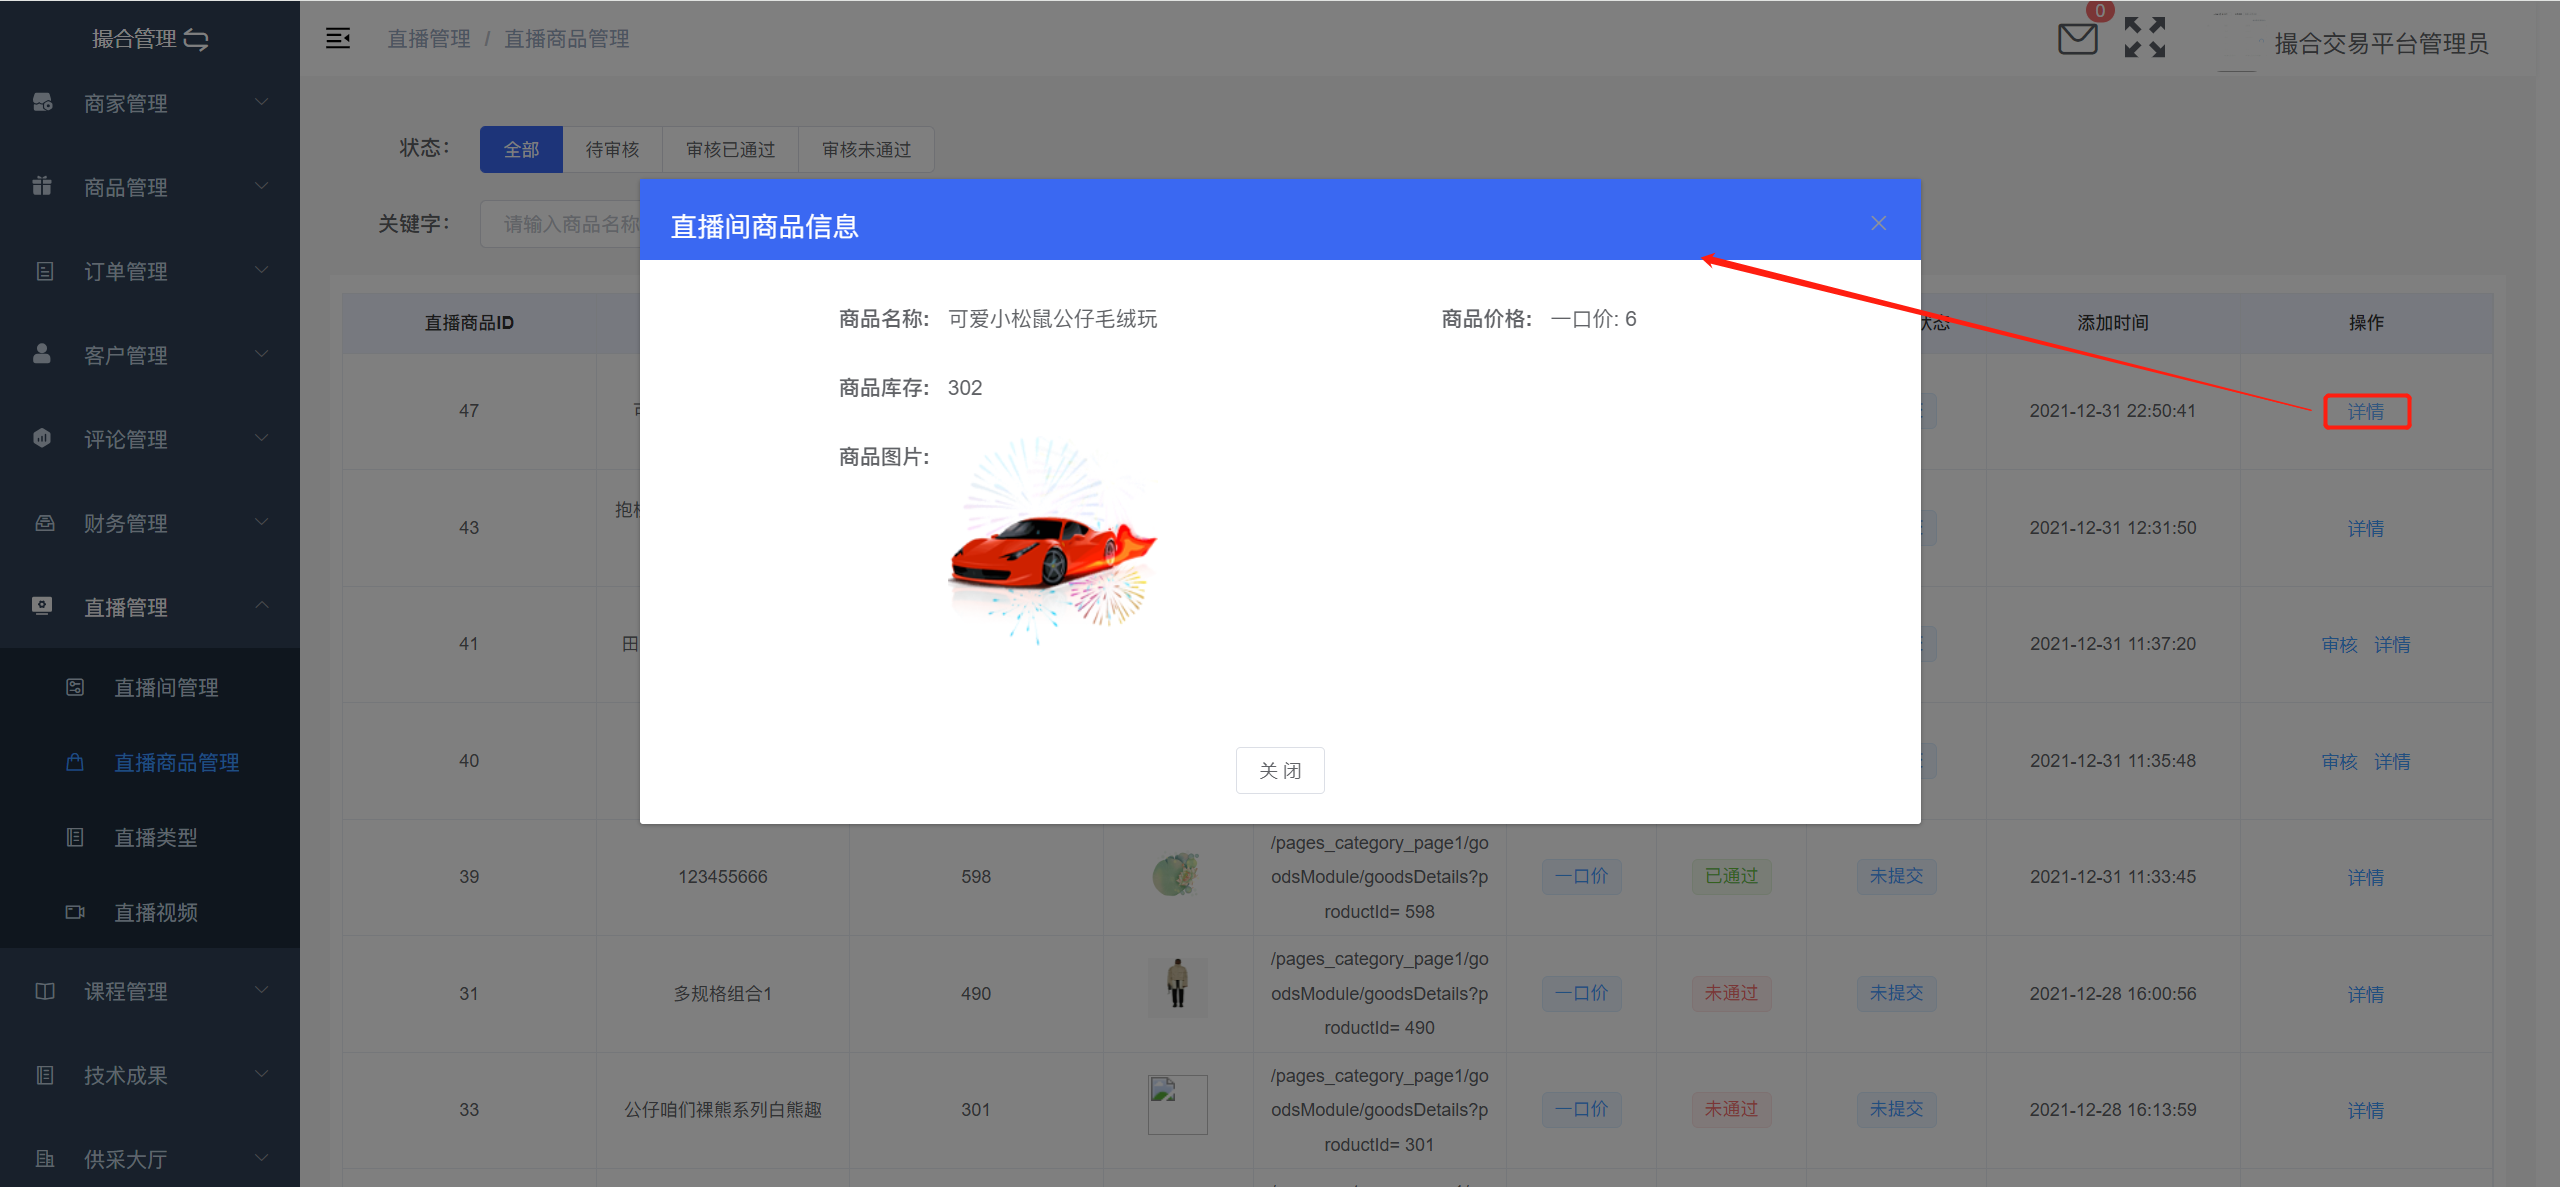Click the 直播类型 list icon

[75, 837]
